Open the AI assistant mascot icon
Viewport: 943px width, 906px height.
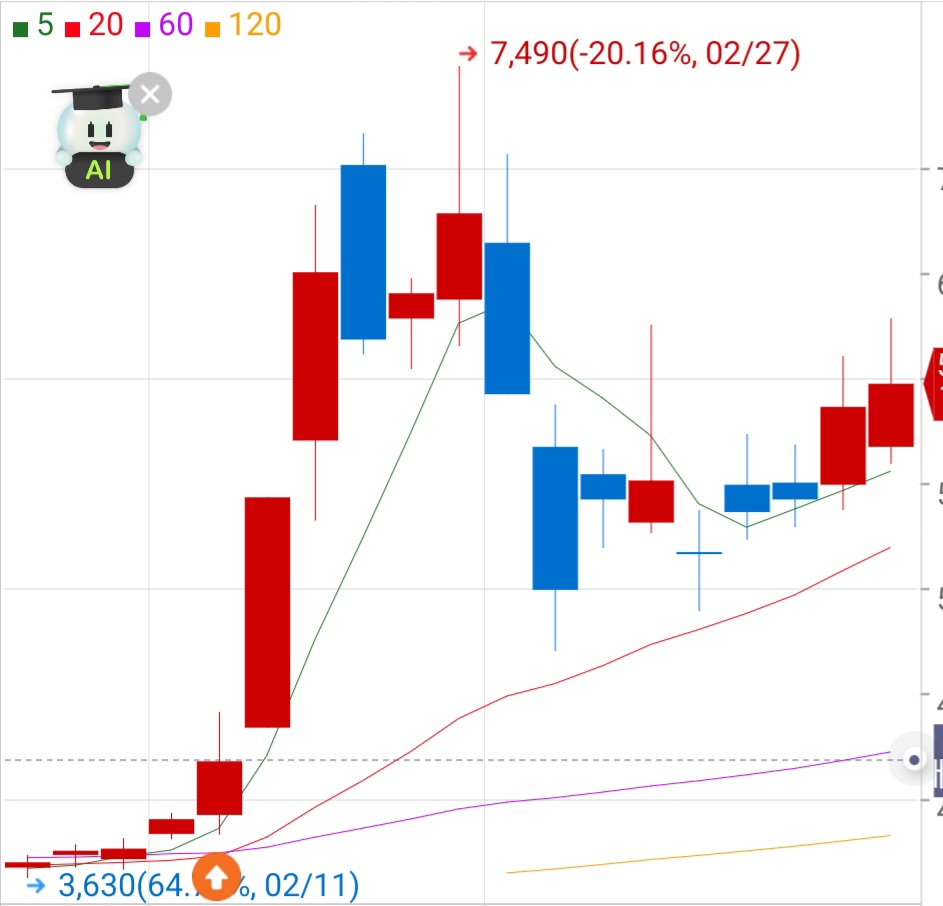point(96,137)
